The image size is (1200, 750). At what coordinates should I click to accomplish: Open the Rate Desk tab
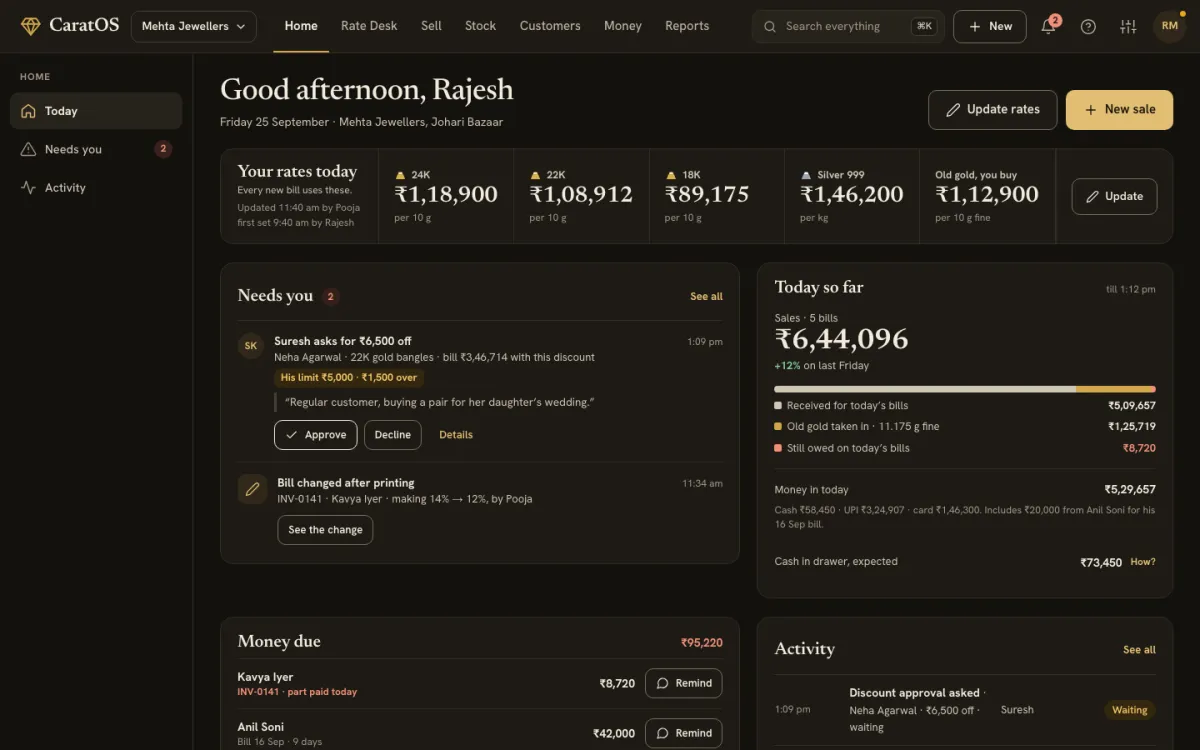pos(369,26)
